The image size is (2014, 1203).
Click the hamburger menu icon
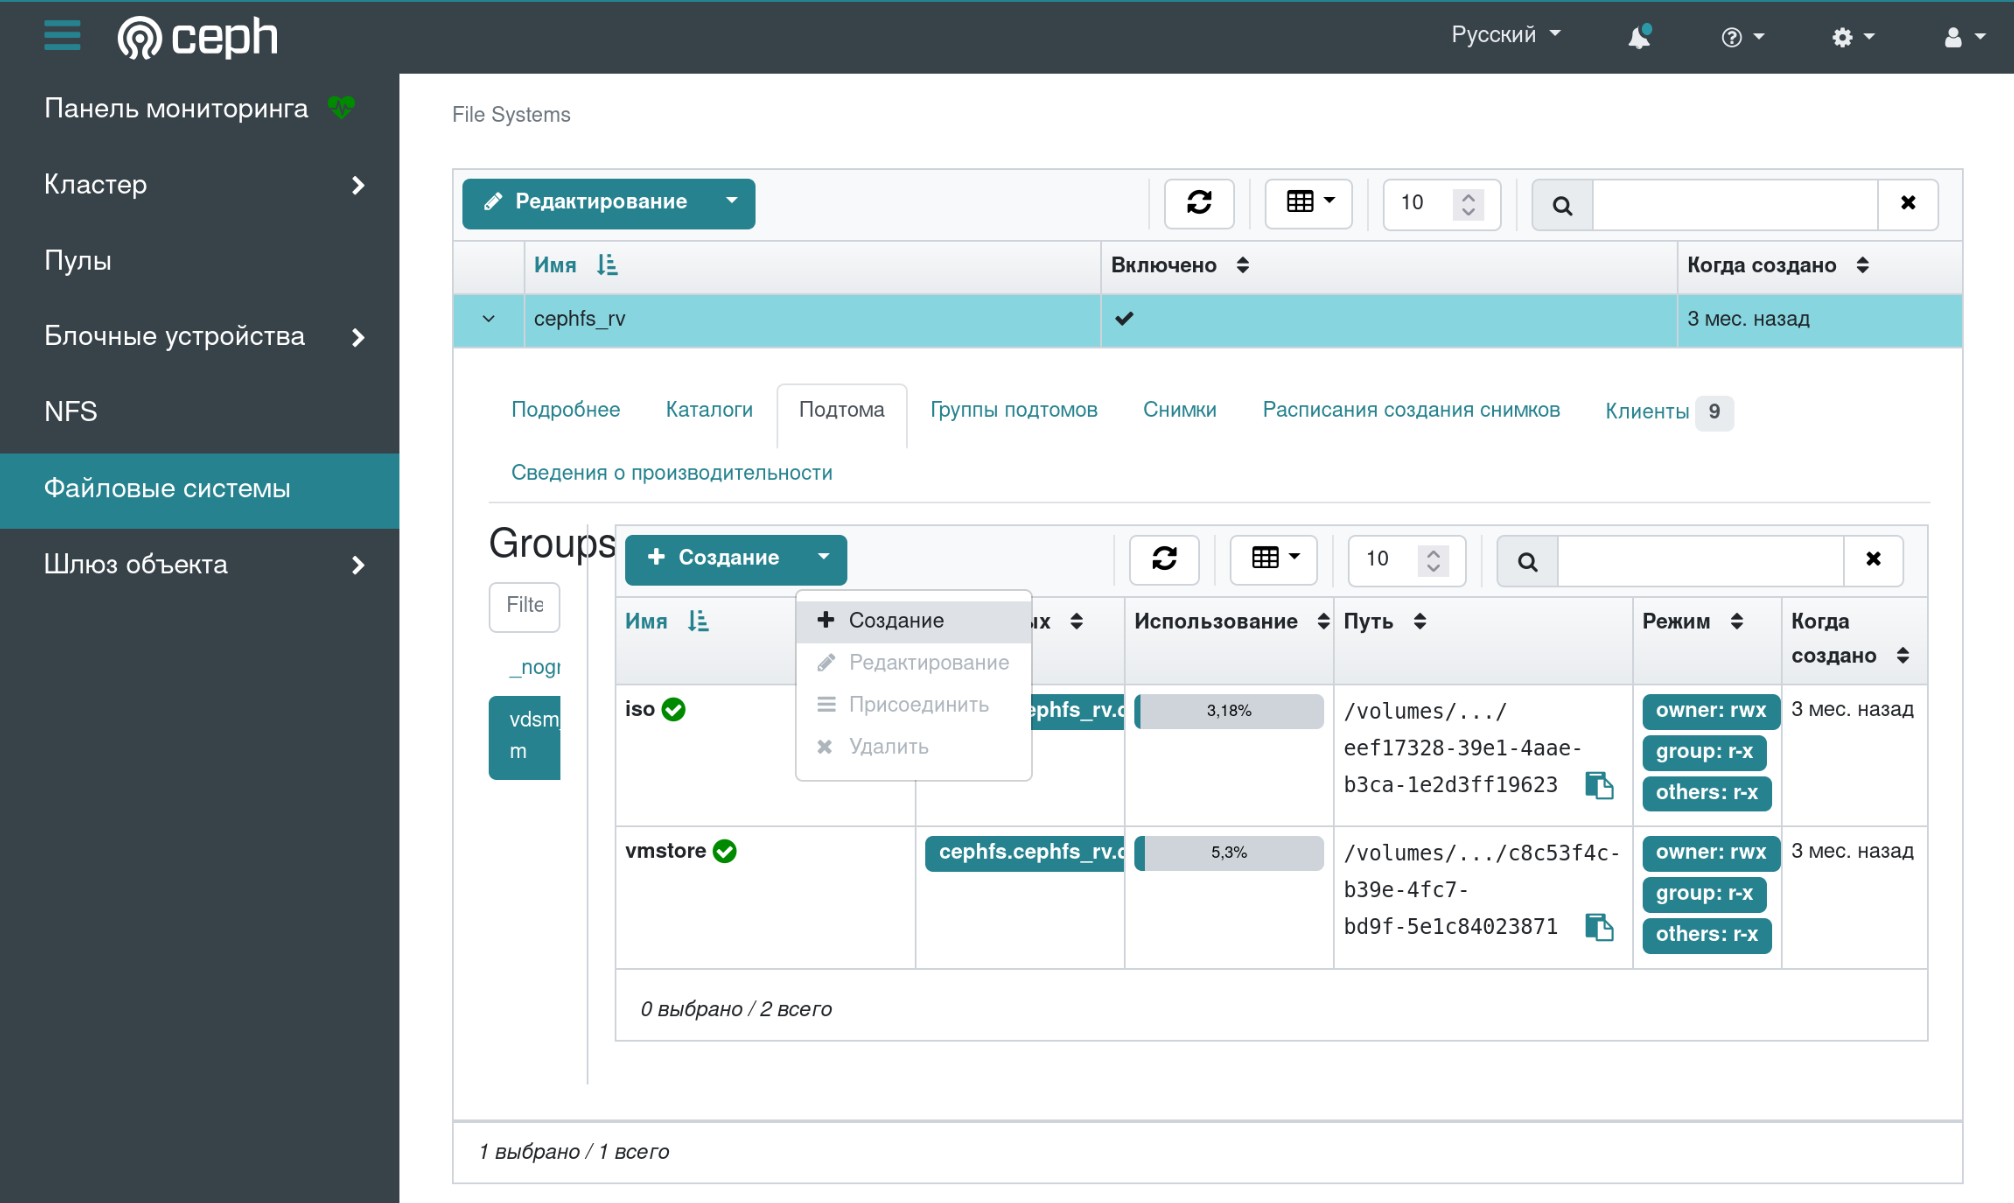[62, 36]
